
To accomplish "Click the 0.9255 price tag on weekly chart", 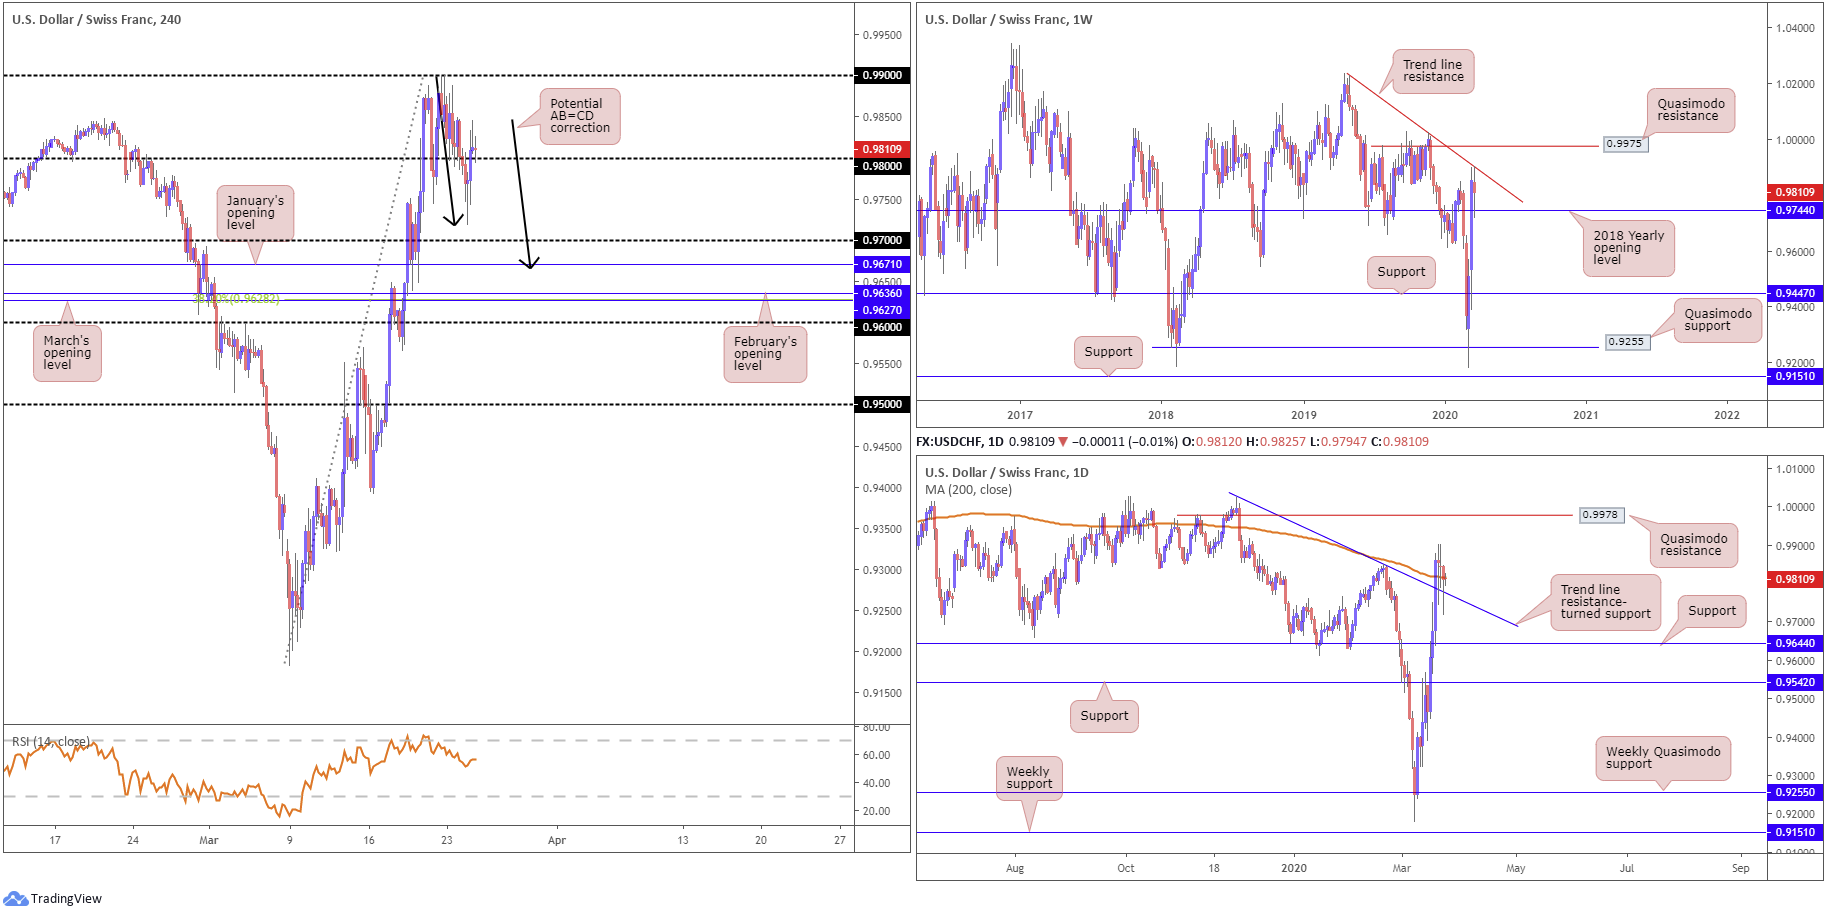I will click(x=1625, y=341).
